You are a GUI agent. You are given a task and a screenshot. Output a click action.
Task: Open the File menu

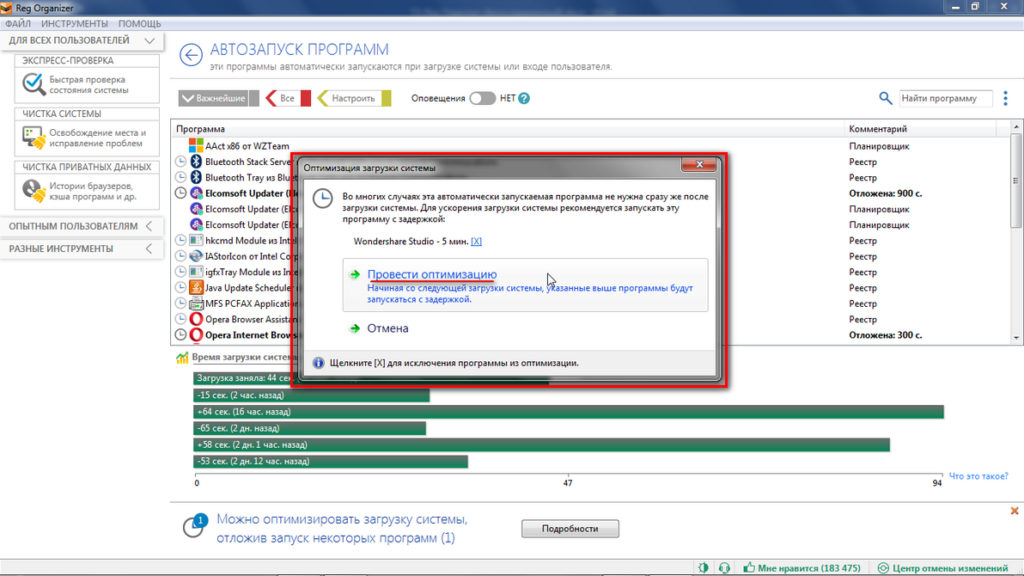(18, 24)
